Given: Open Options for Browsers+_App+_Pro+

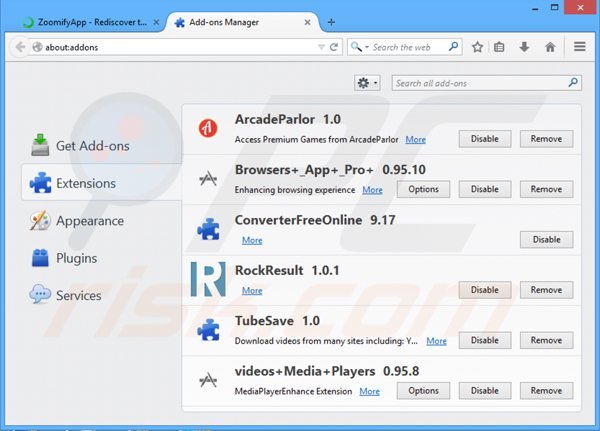Looking at the screenshot, I should 423,189.
